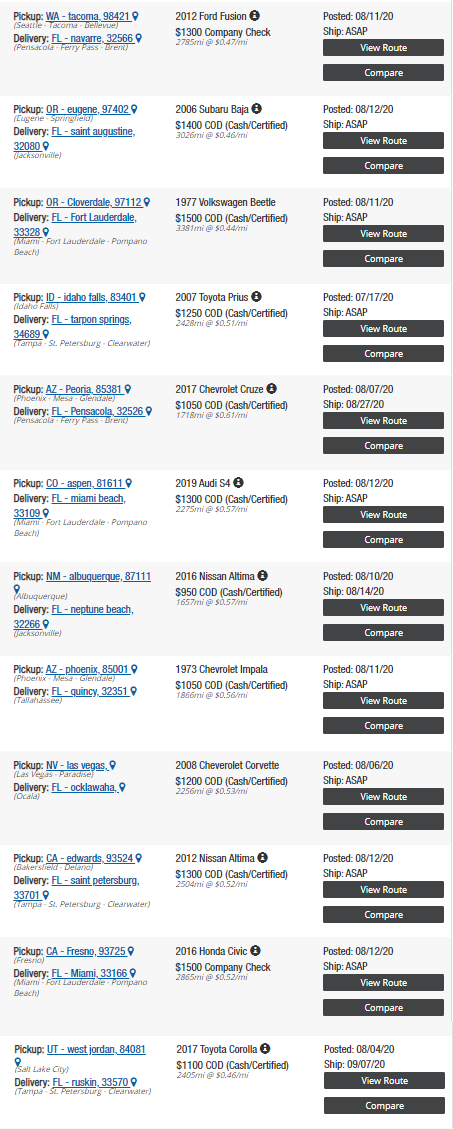Image resolution: width=453 pixels, height=1129 pixels.
Task: Click map pin next to ocklawaha delivery
Action: tap(122, 788)
